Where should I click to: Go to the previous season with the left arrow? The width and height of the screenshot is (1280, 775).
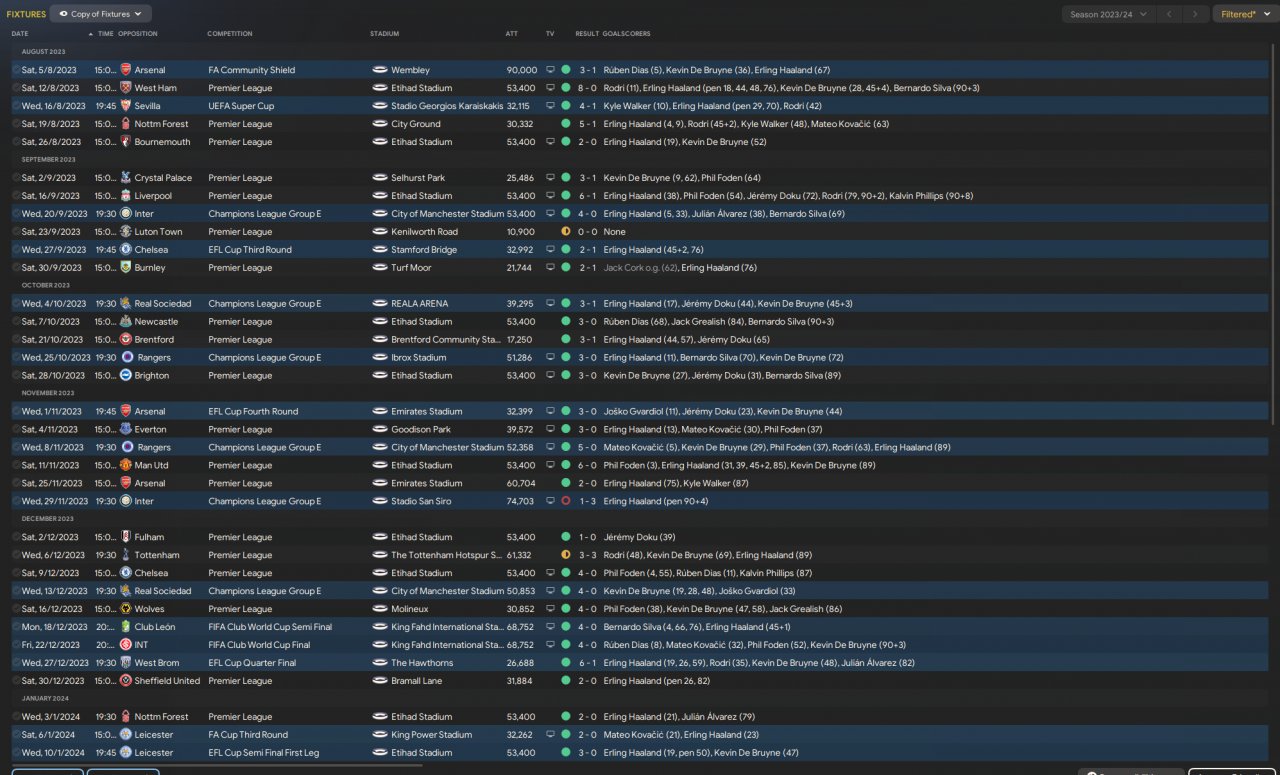click(1169, 14)
